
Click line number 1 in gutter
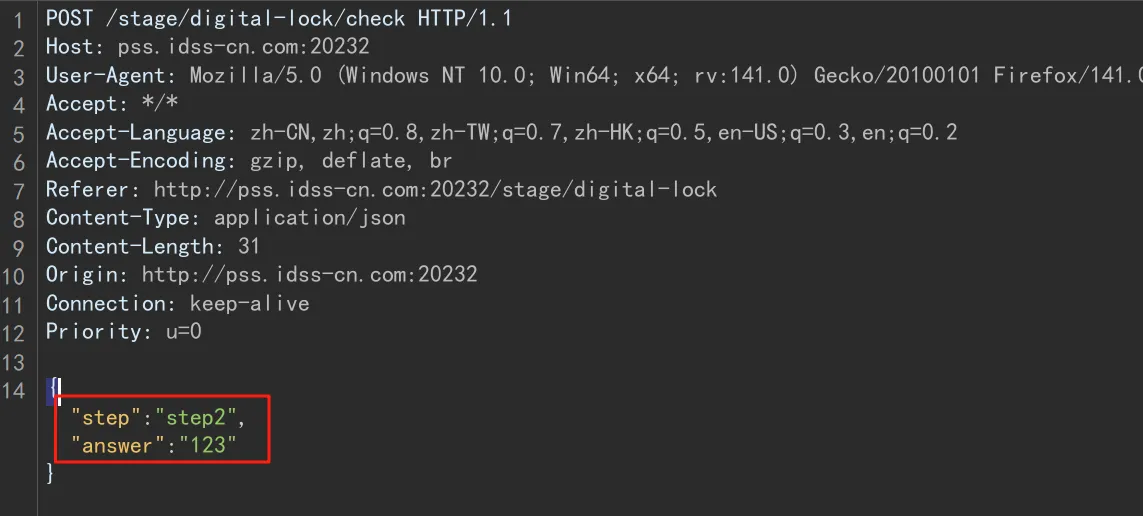click(x=19, y=18)
